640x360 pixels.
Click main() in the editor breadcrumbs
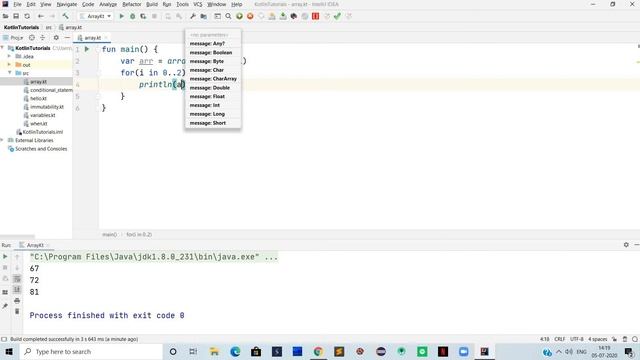[x=109, y=234]
